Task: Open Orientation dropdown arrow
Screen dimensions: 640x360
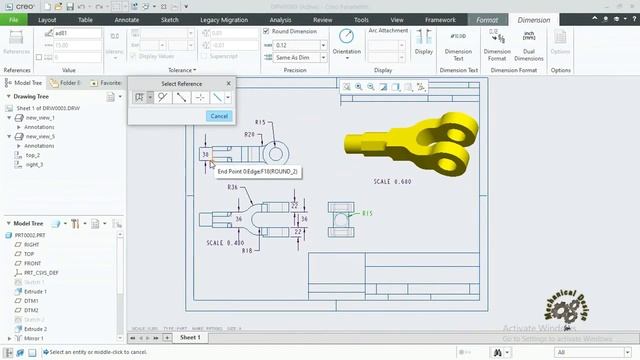Action: pos(347,58)
